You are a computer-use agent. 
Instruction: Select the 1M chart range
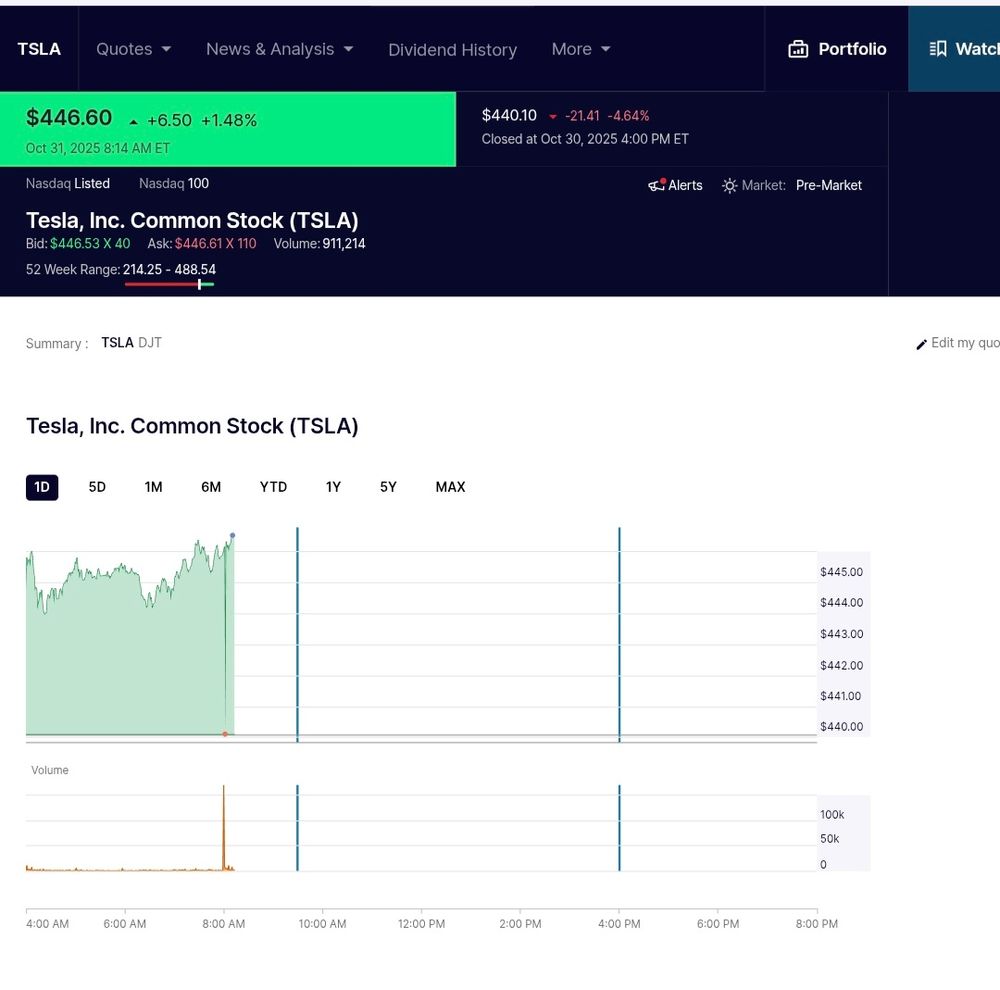(x=153, y=487)
